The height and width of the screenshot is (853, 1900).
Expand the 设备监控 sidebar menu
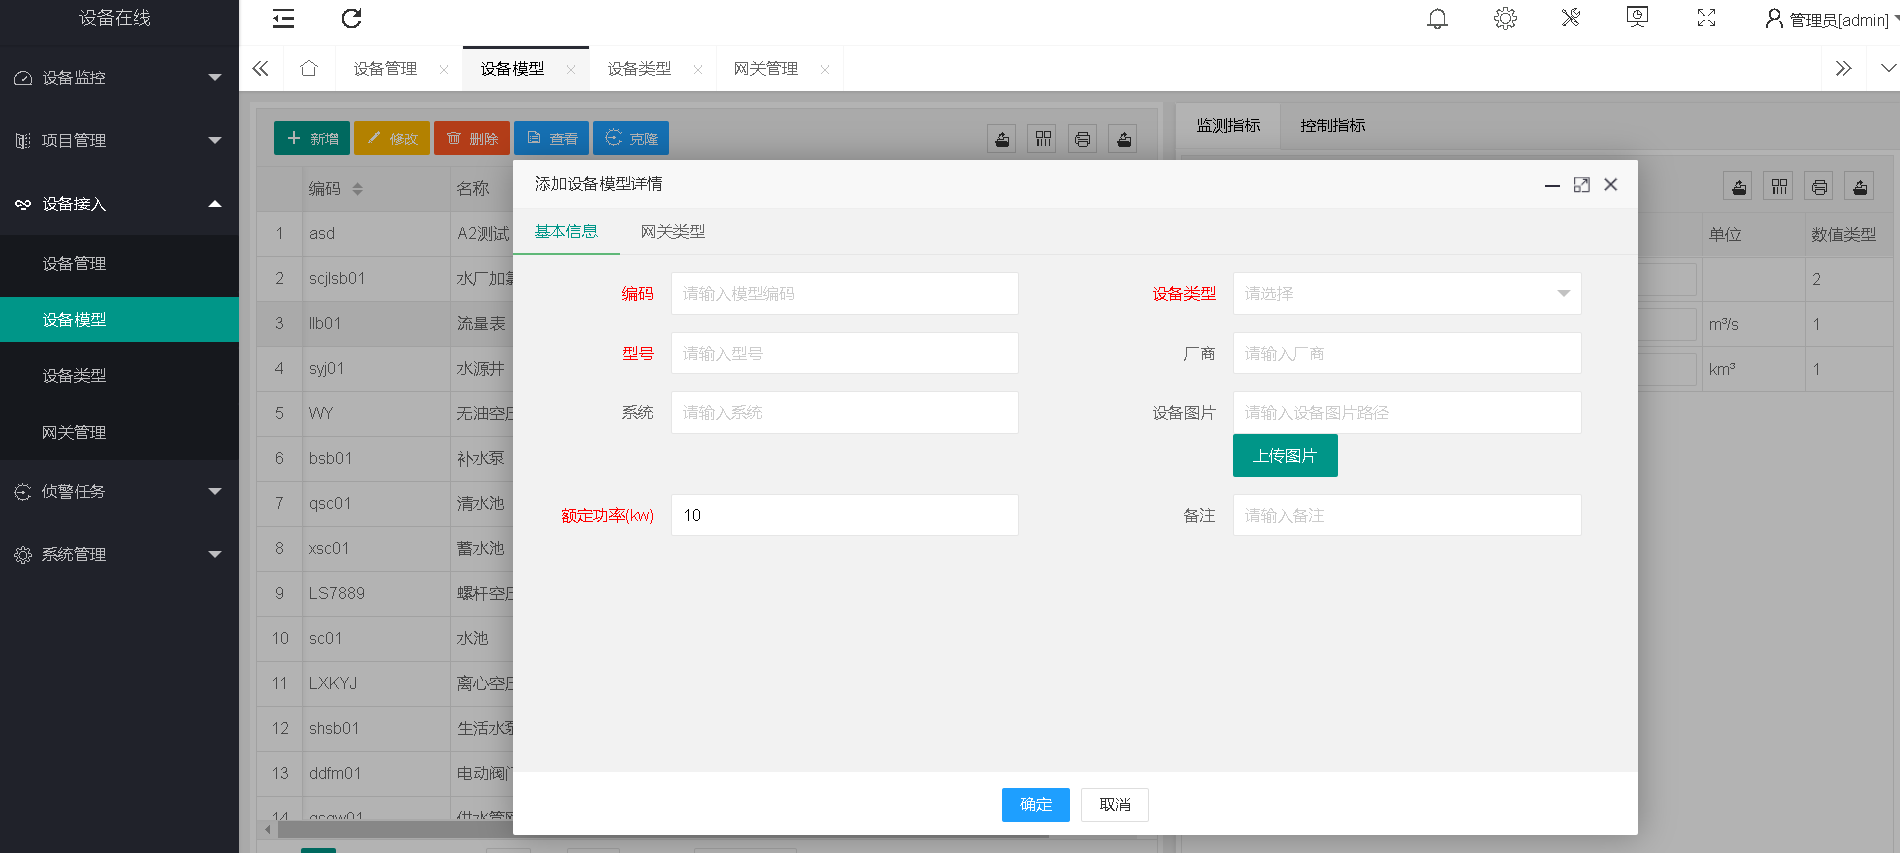click(119, 77)
